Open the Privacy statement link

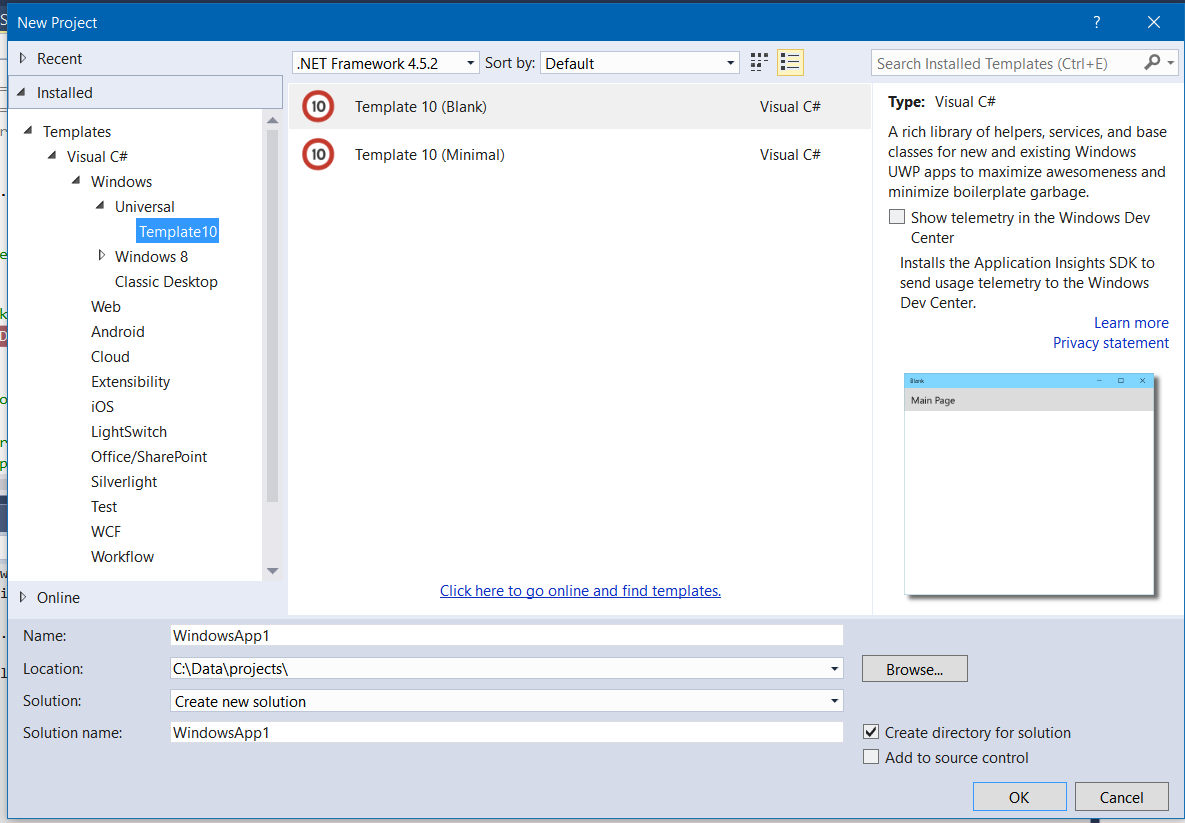tap(1110, 343)
